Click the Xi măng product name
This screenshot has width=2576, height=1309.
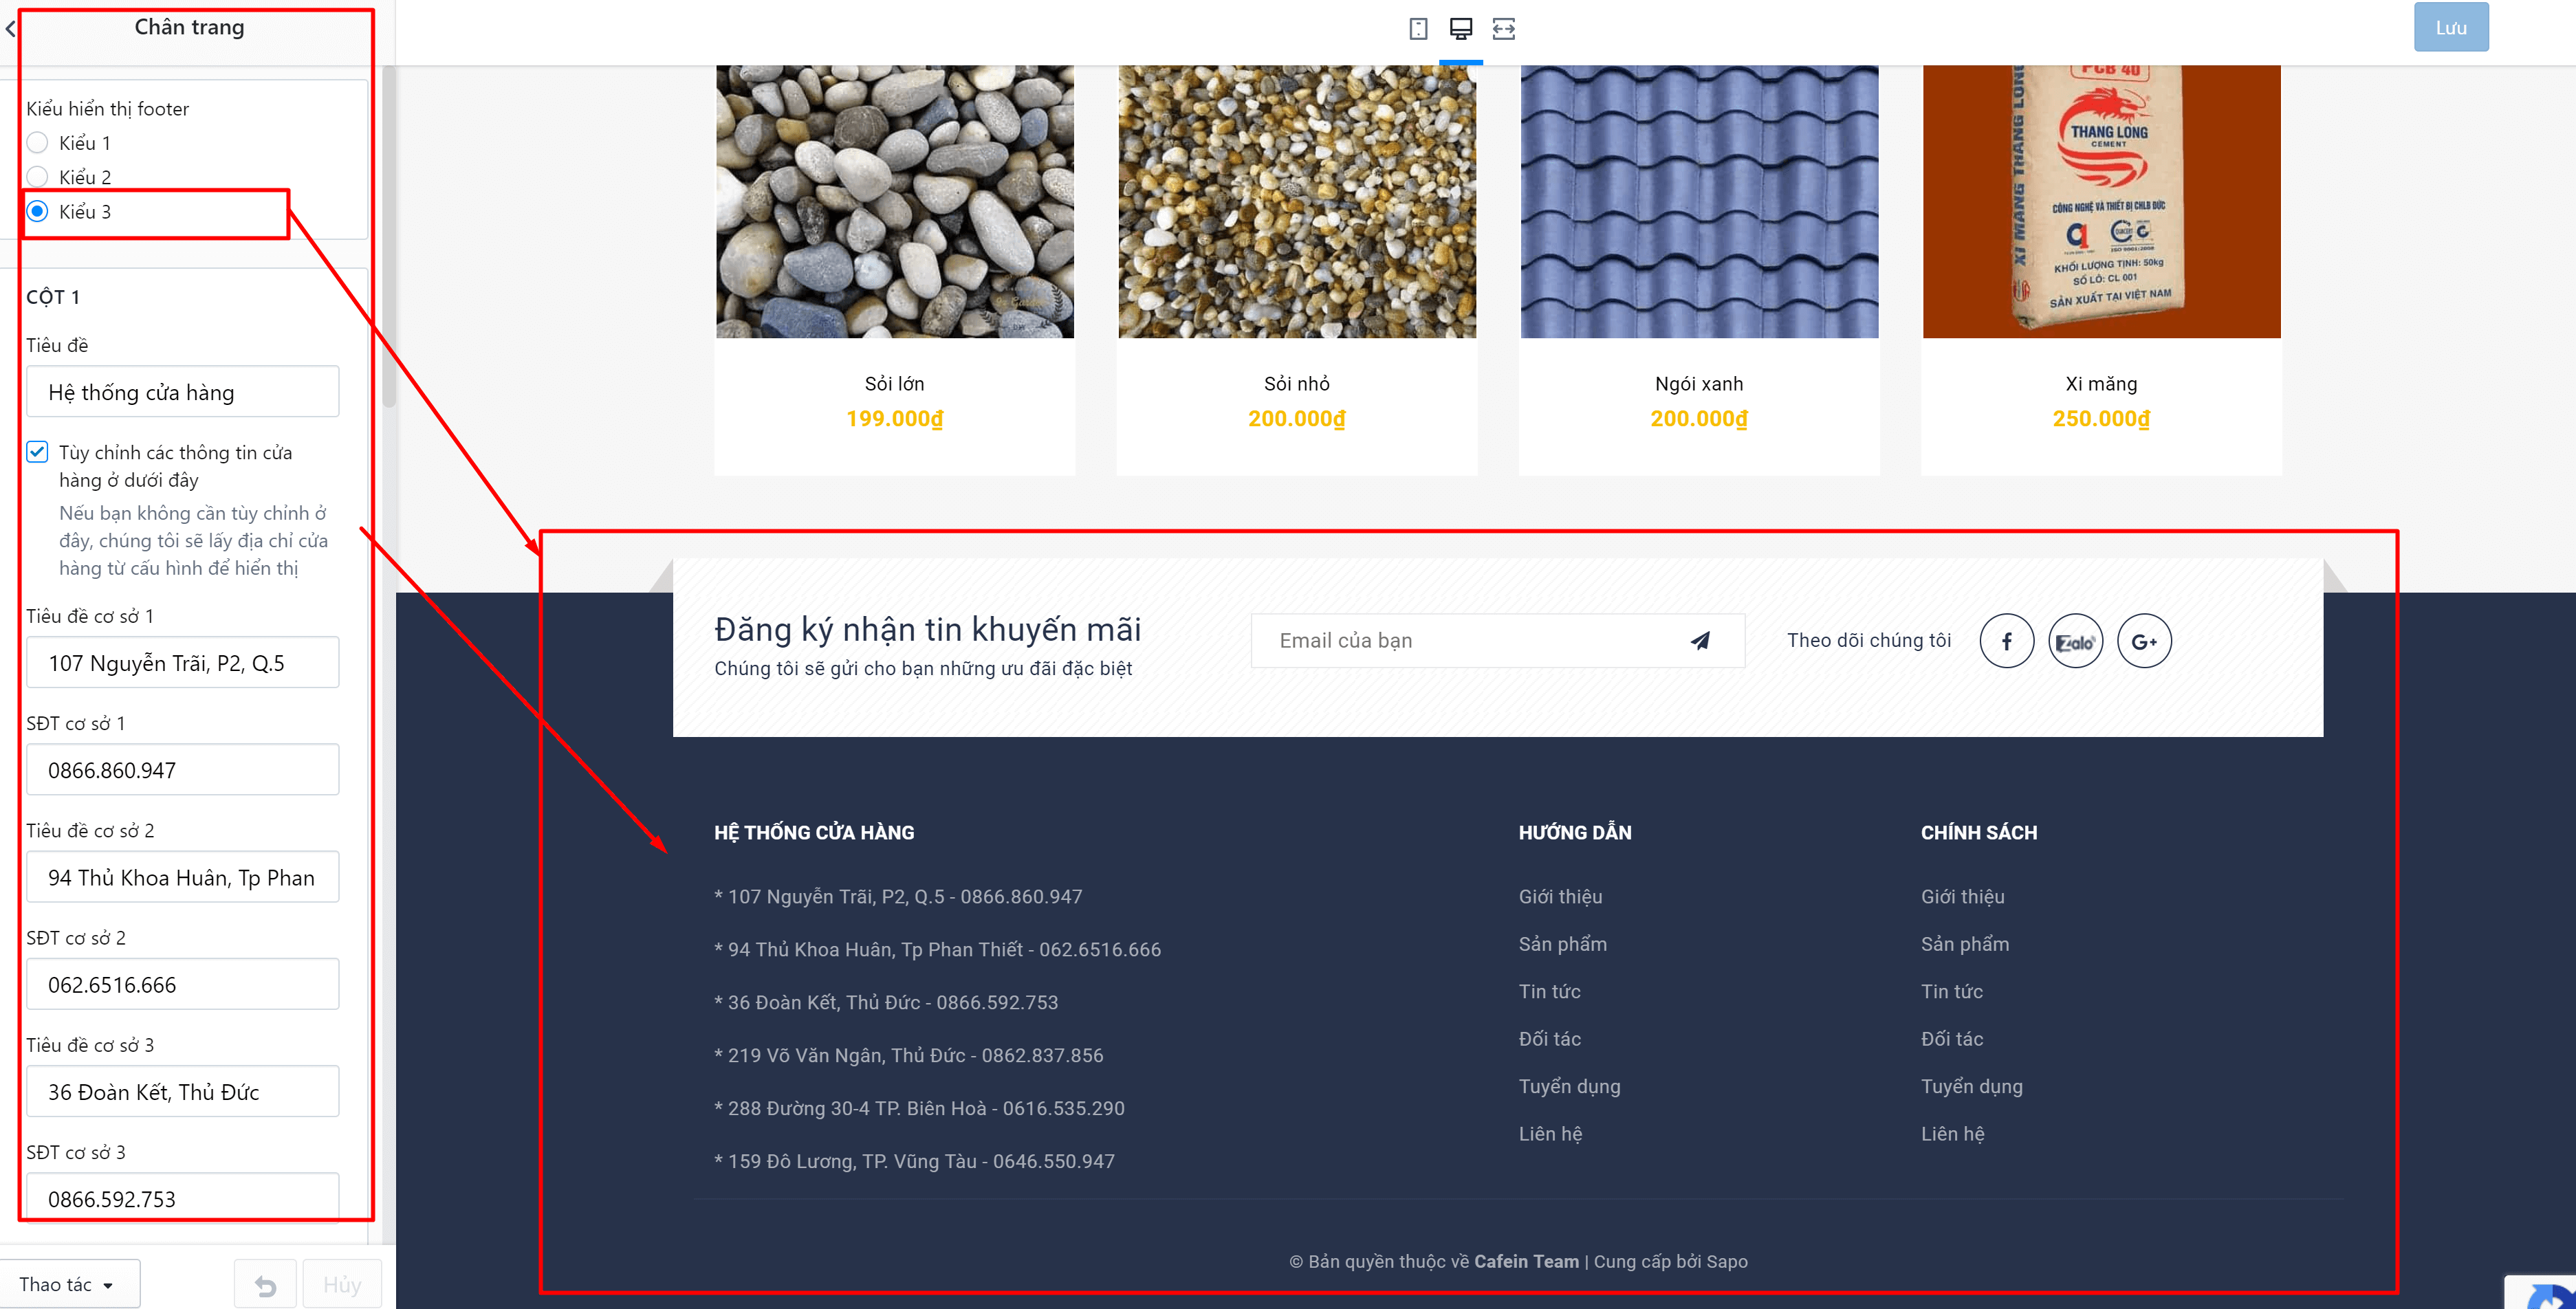point(2102,384)
